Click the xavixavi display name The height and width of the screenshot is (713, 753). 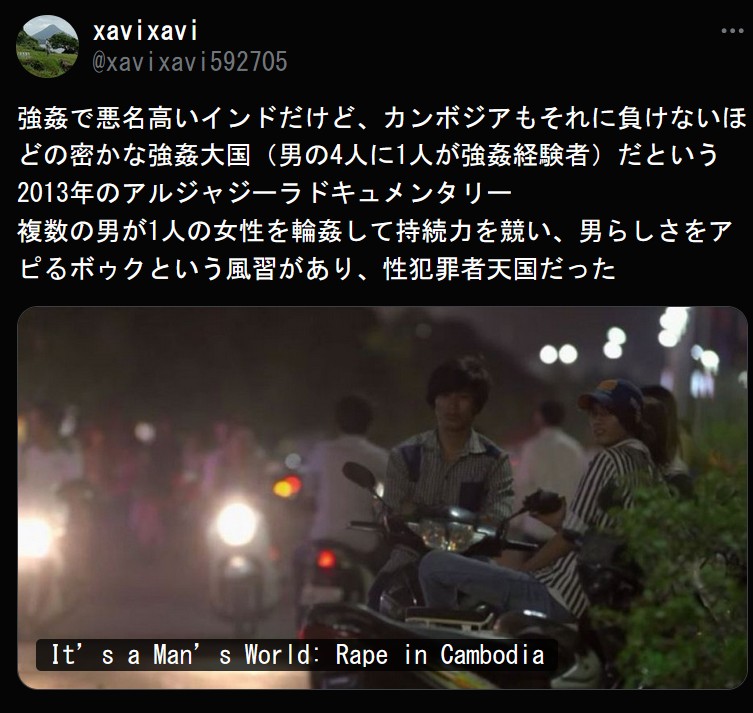145,32
